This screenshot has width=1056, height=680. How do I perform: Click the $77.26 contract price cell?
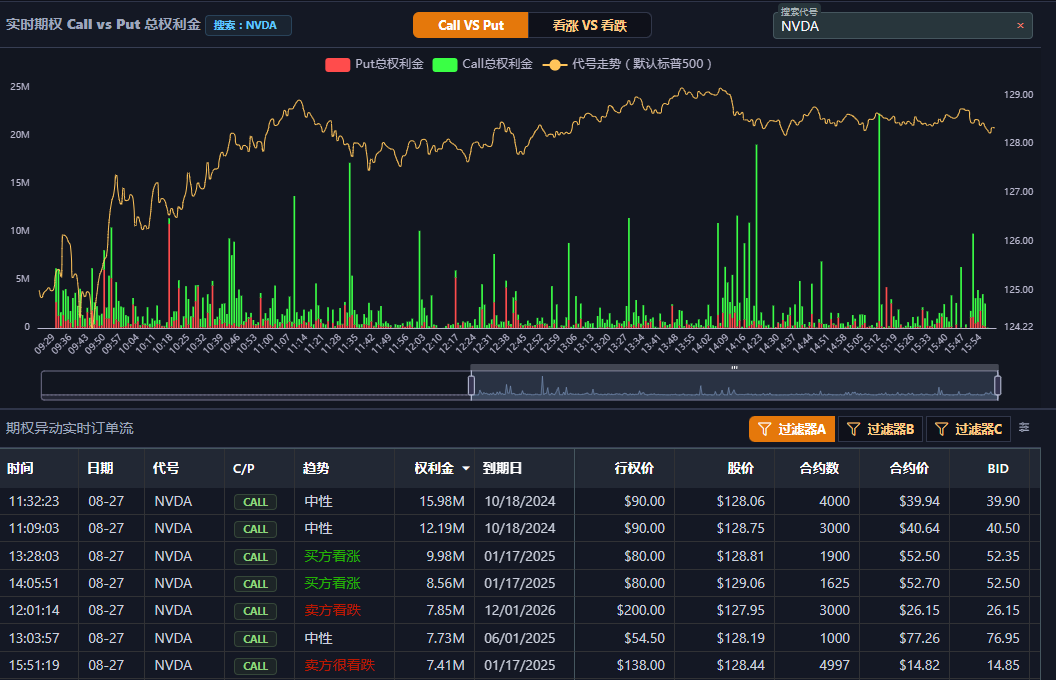tap(919, 638)
